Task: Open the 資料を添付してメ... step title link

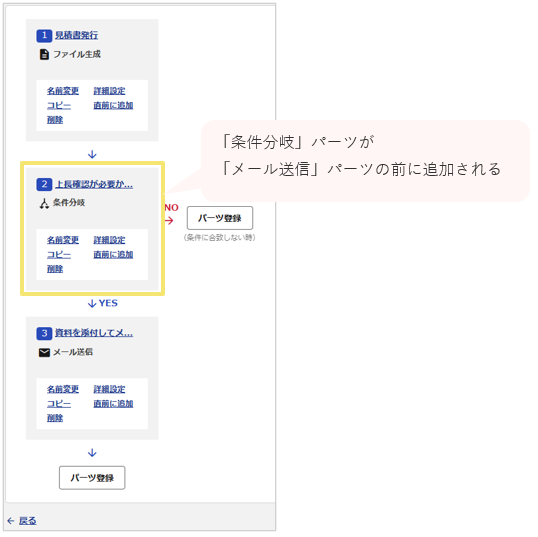Action: point(94,333)
